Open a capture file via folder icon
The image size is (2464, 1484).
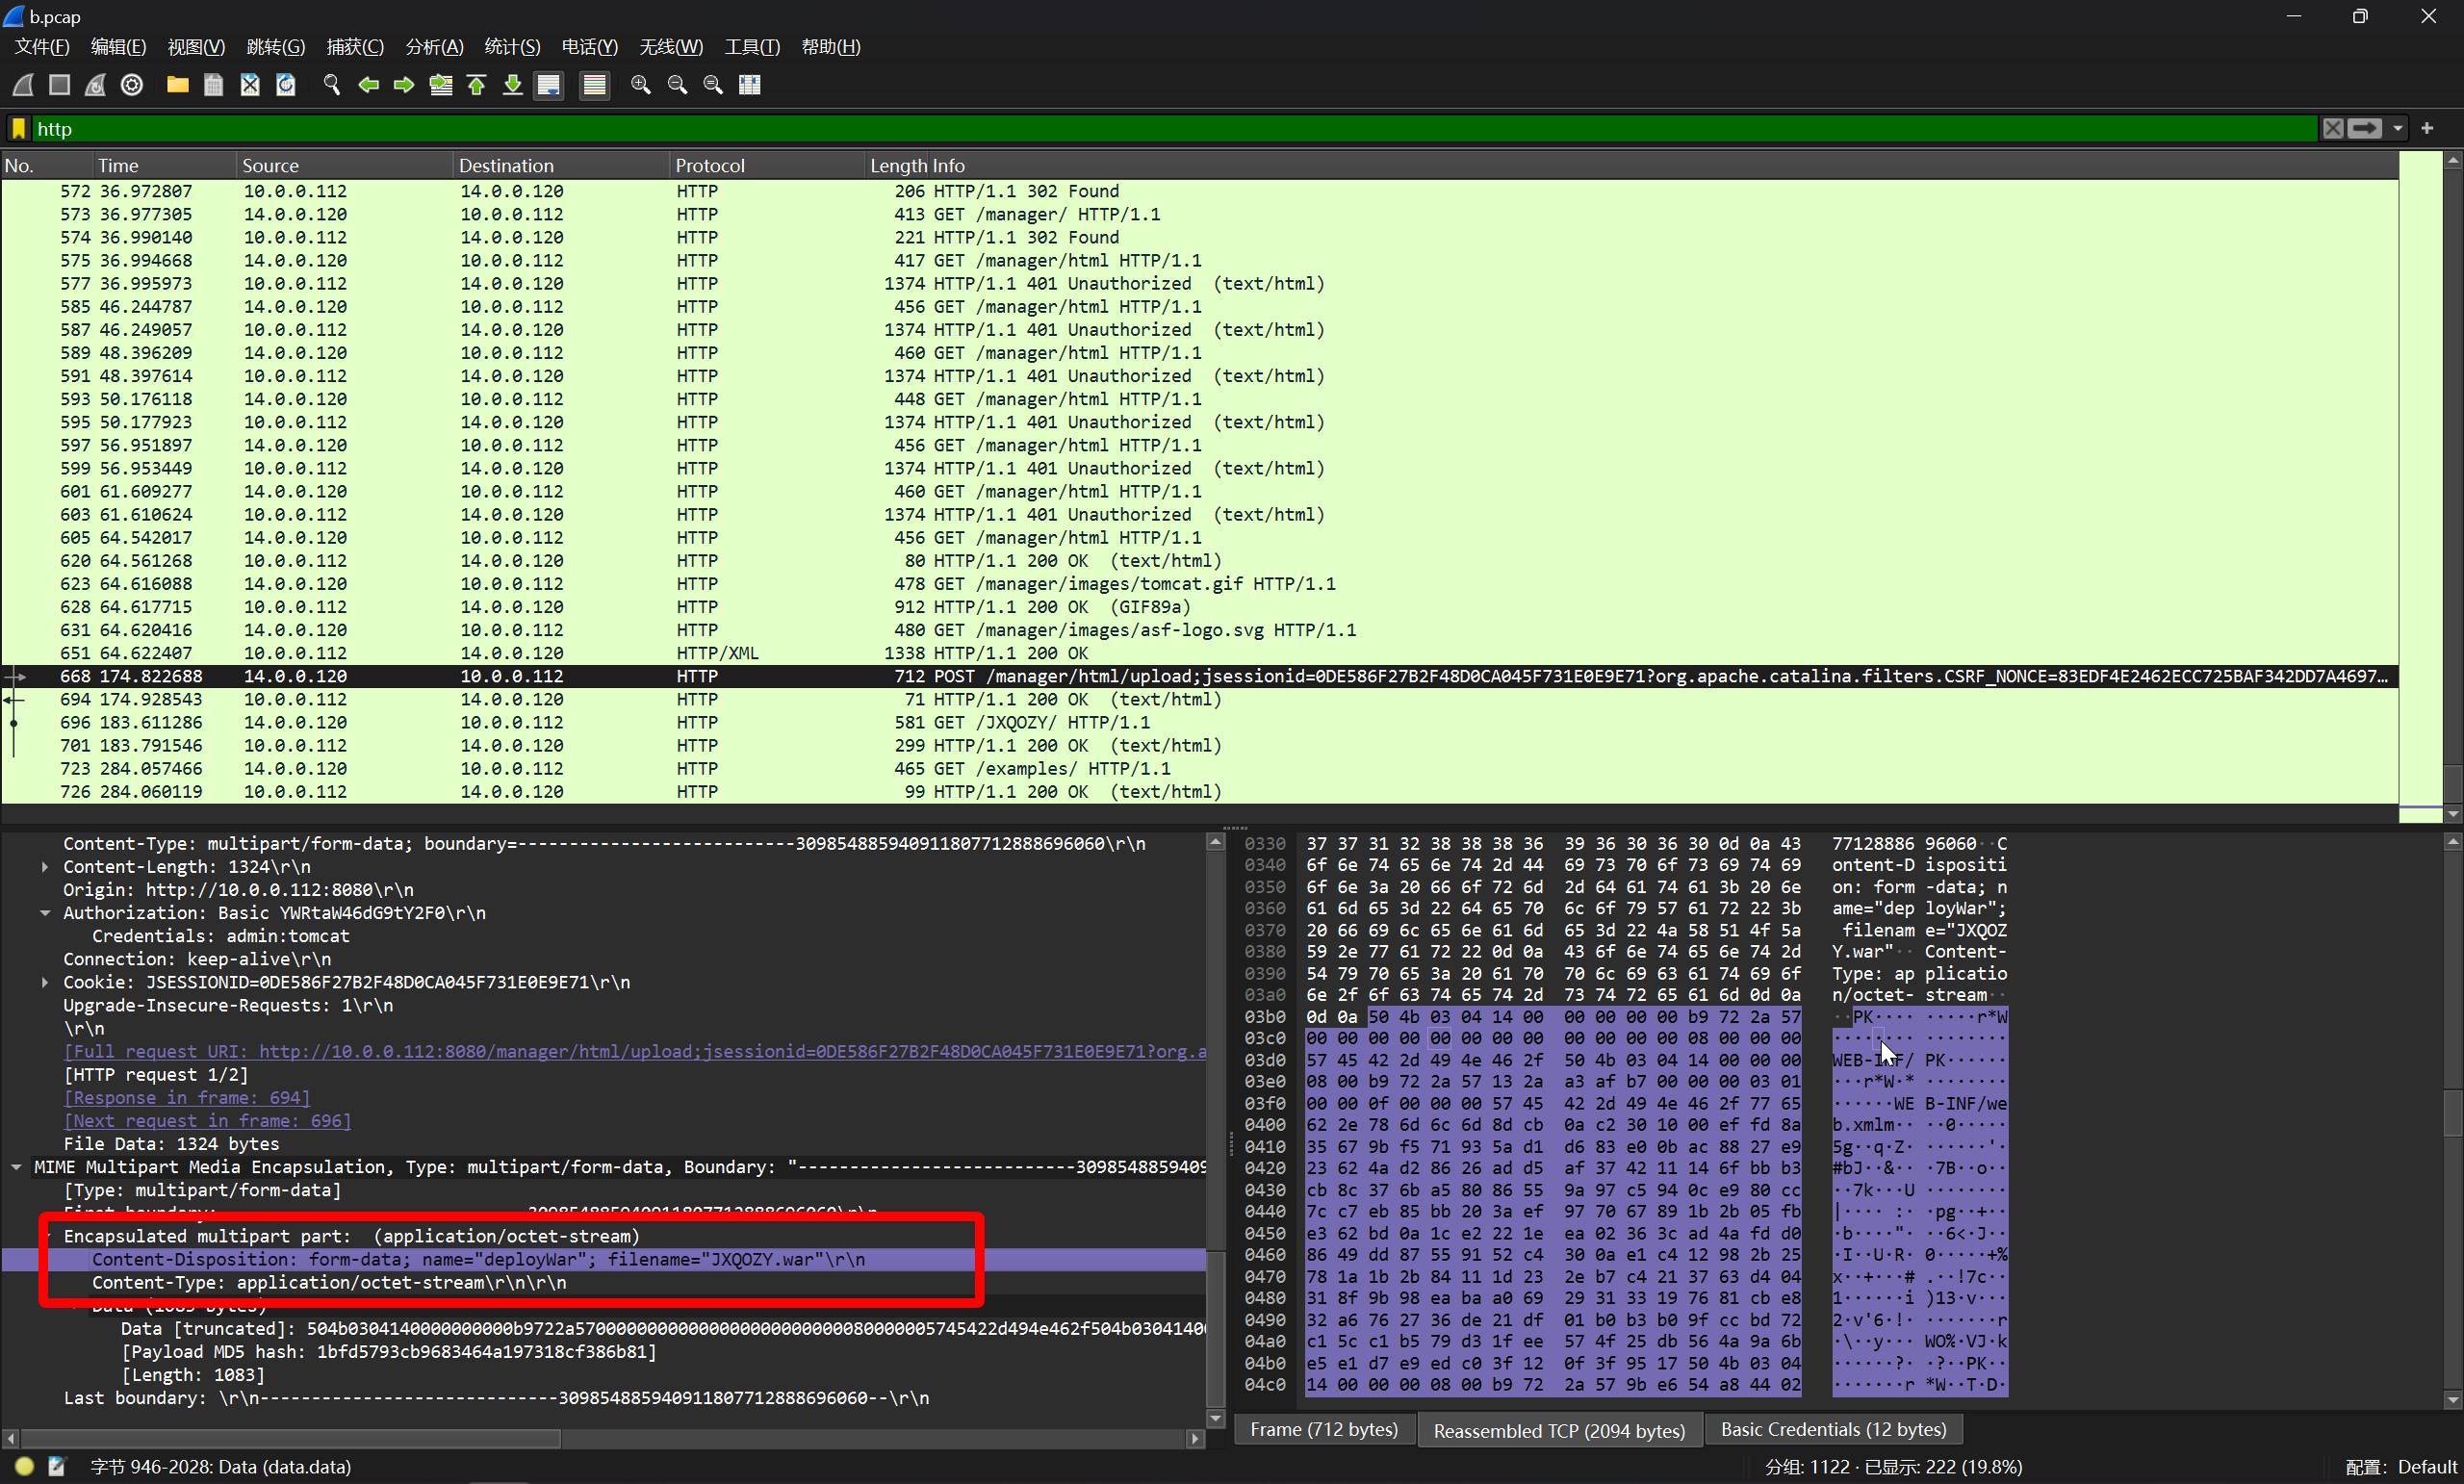177,85
